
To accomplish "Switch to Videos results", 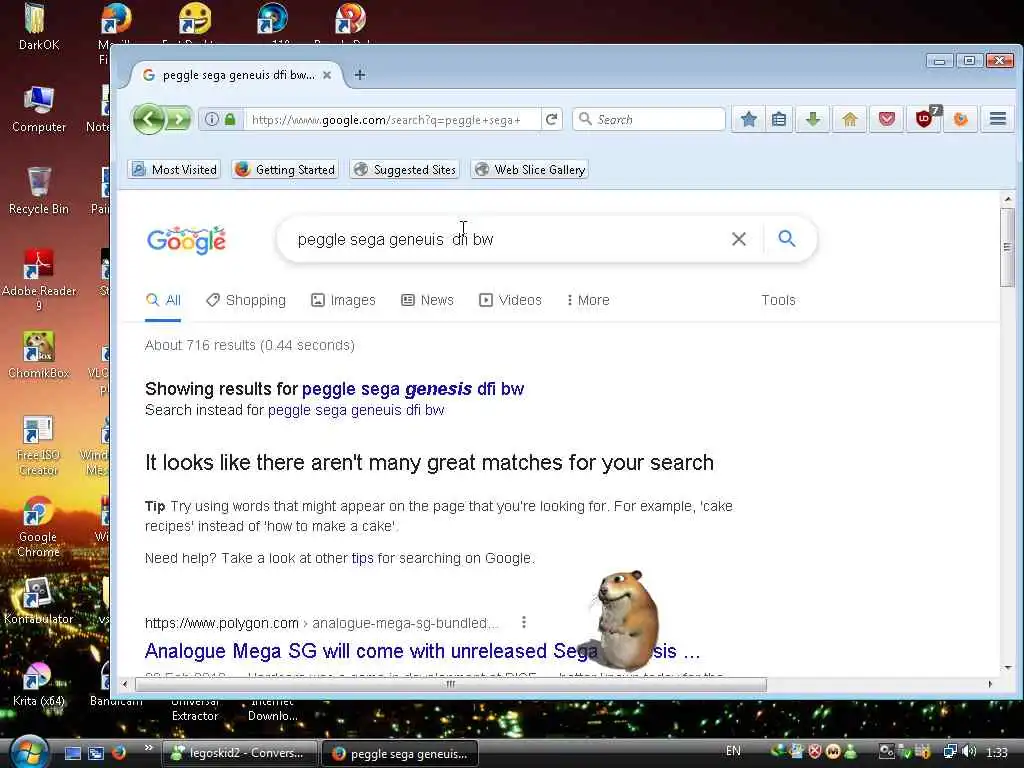I will point(510,300).
